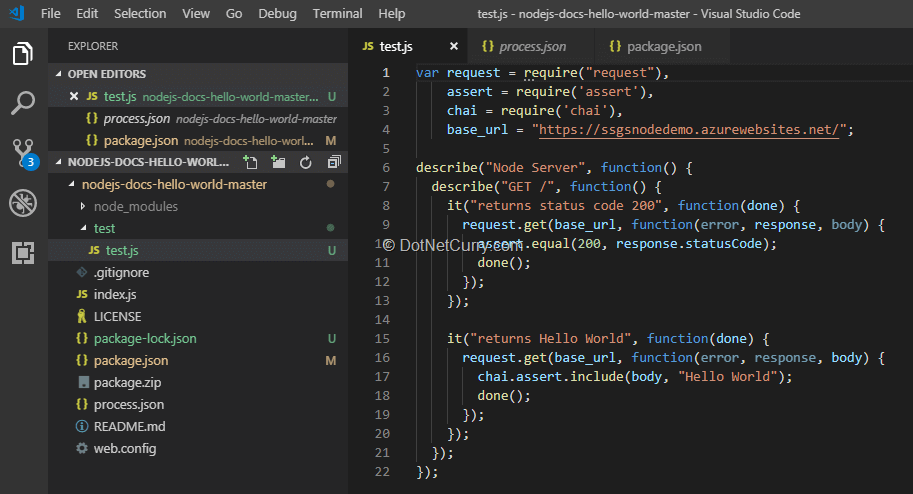The height and width of the screenshot is (494, 913).
Task: Click the JS icon of index.js
Action: [x=82, y=294]
